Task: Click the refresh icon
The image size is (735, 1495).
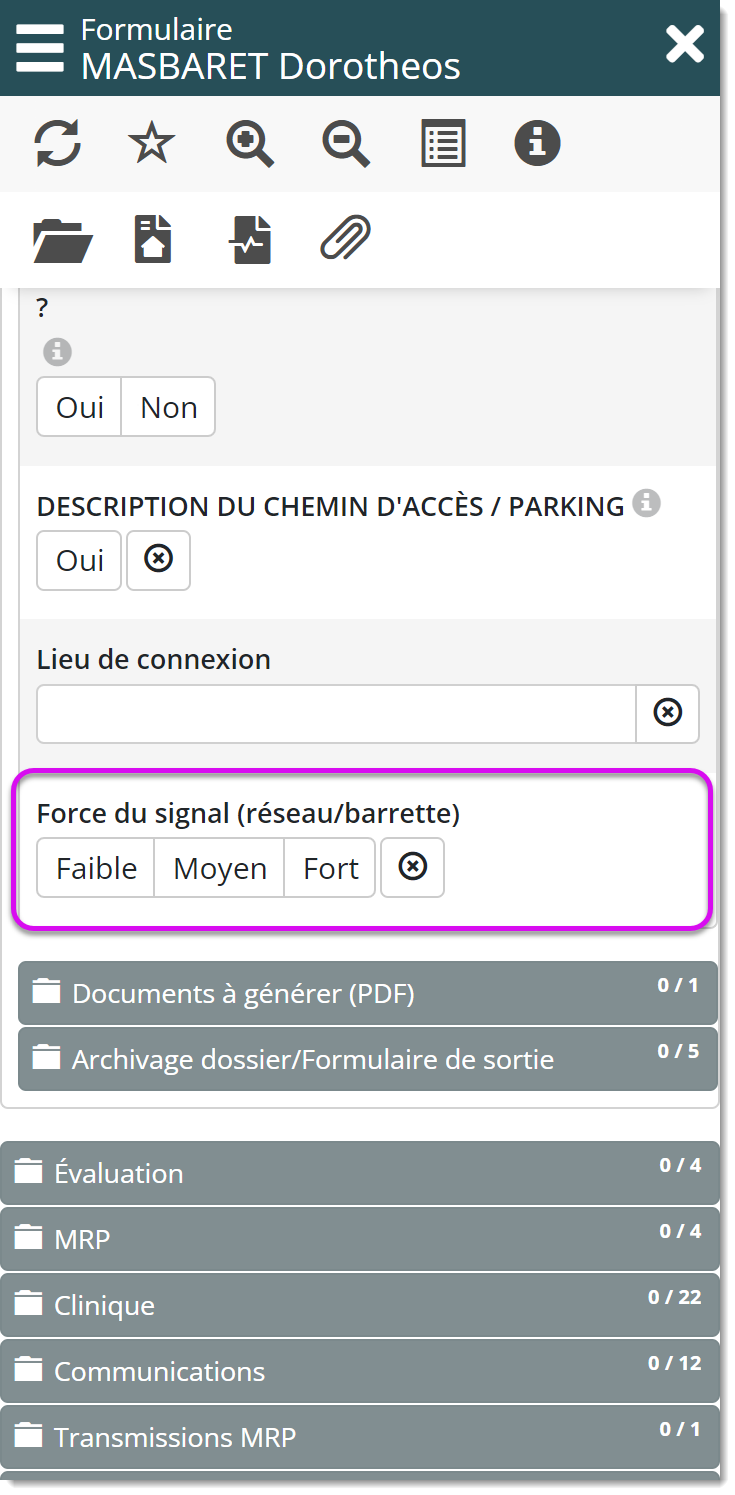Action: [x=58, y=143]
